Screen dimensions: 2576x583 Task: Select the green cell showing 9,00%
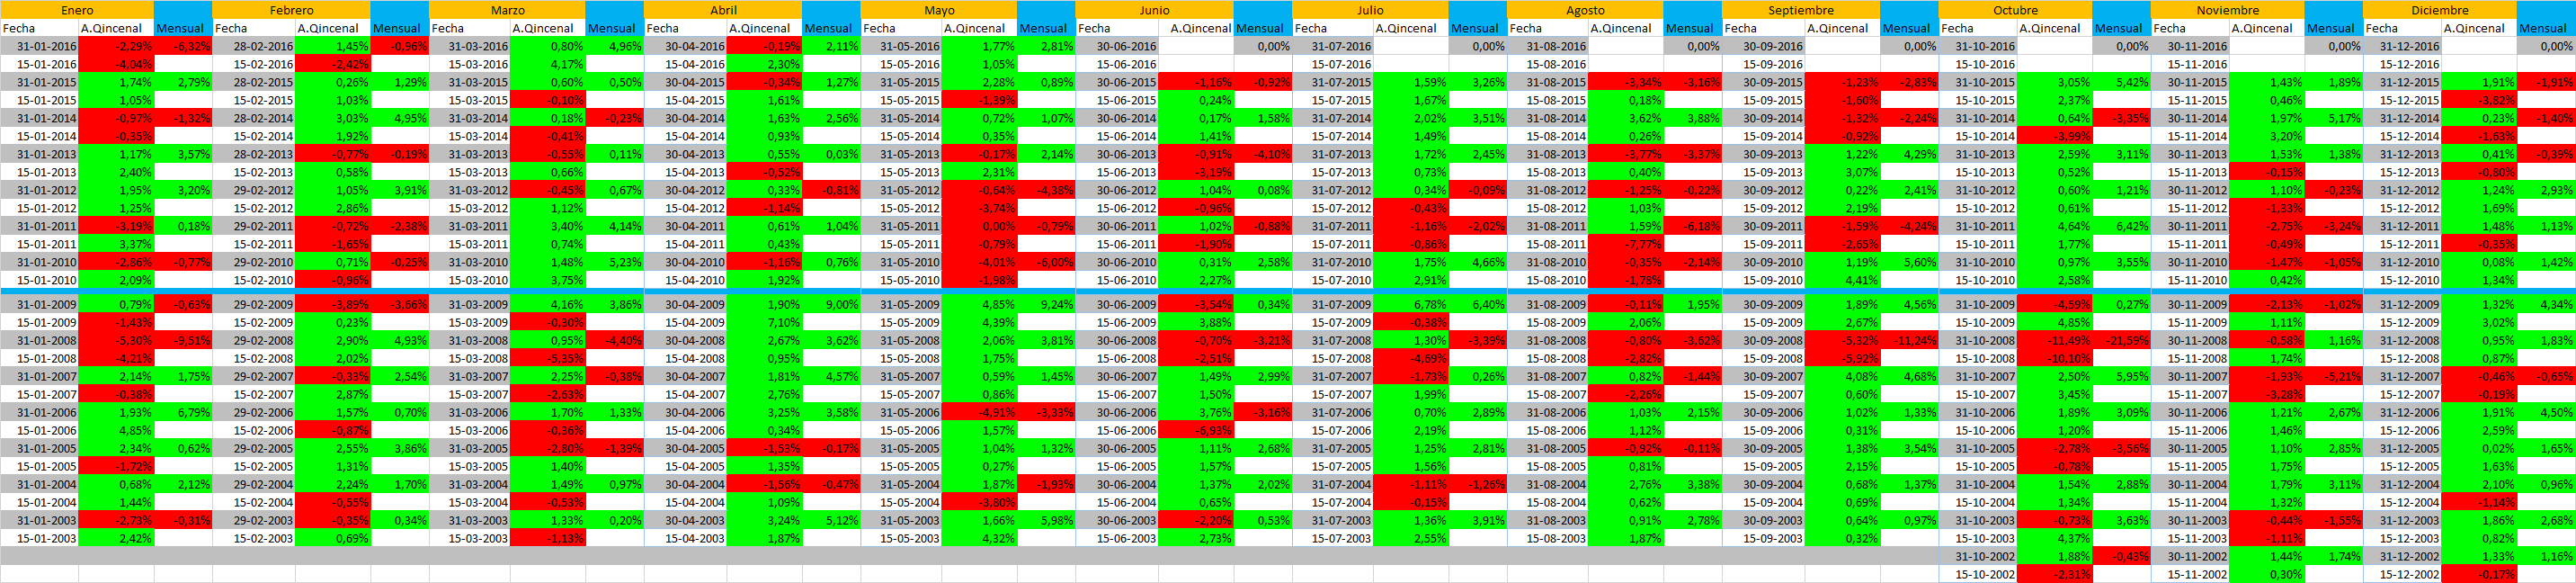831,305
